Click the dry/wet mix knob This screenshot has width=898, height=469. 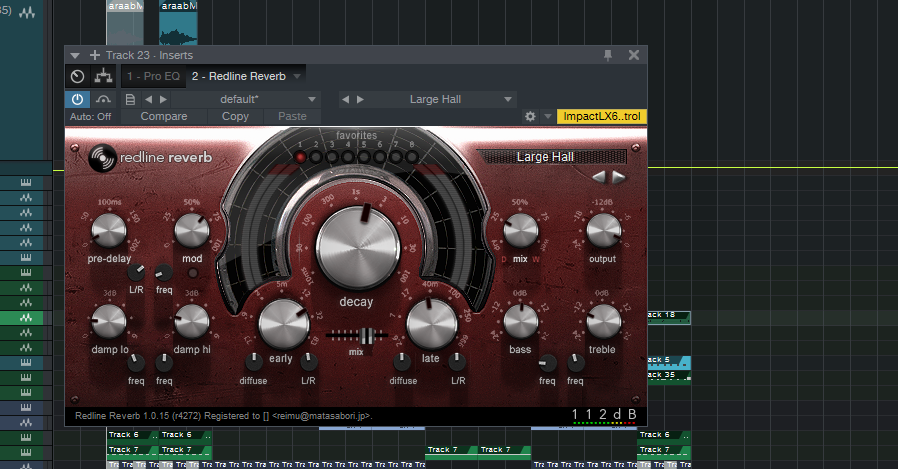pos(521,231)
